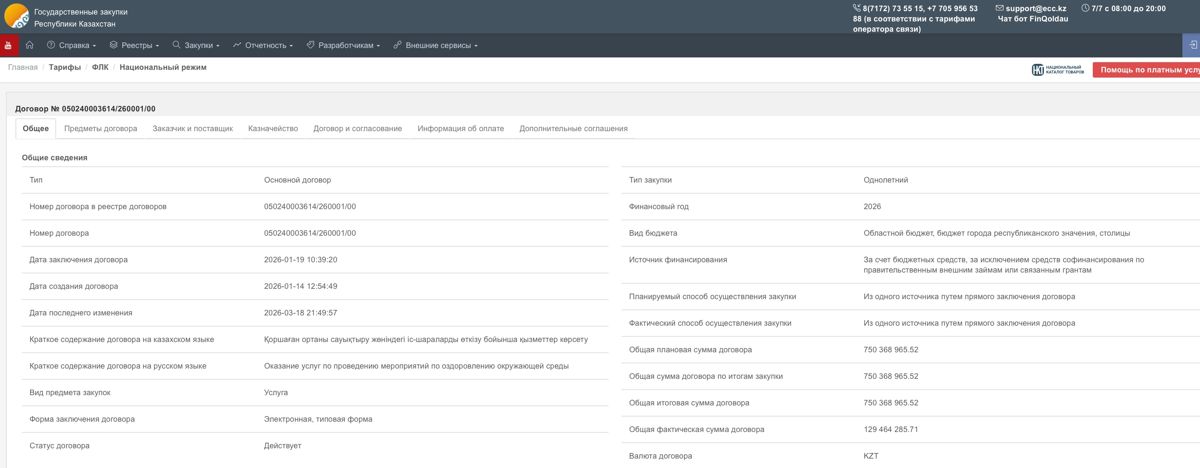Go to the home page via house icon
Image resolution: width=1200 pixels, height=468 pixels.
pyautogui.click(x=30, y=45)
